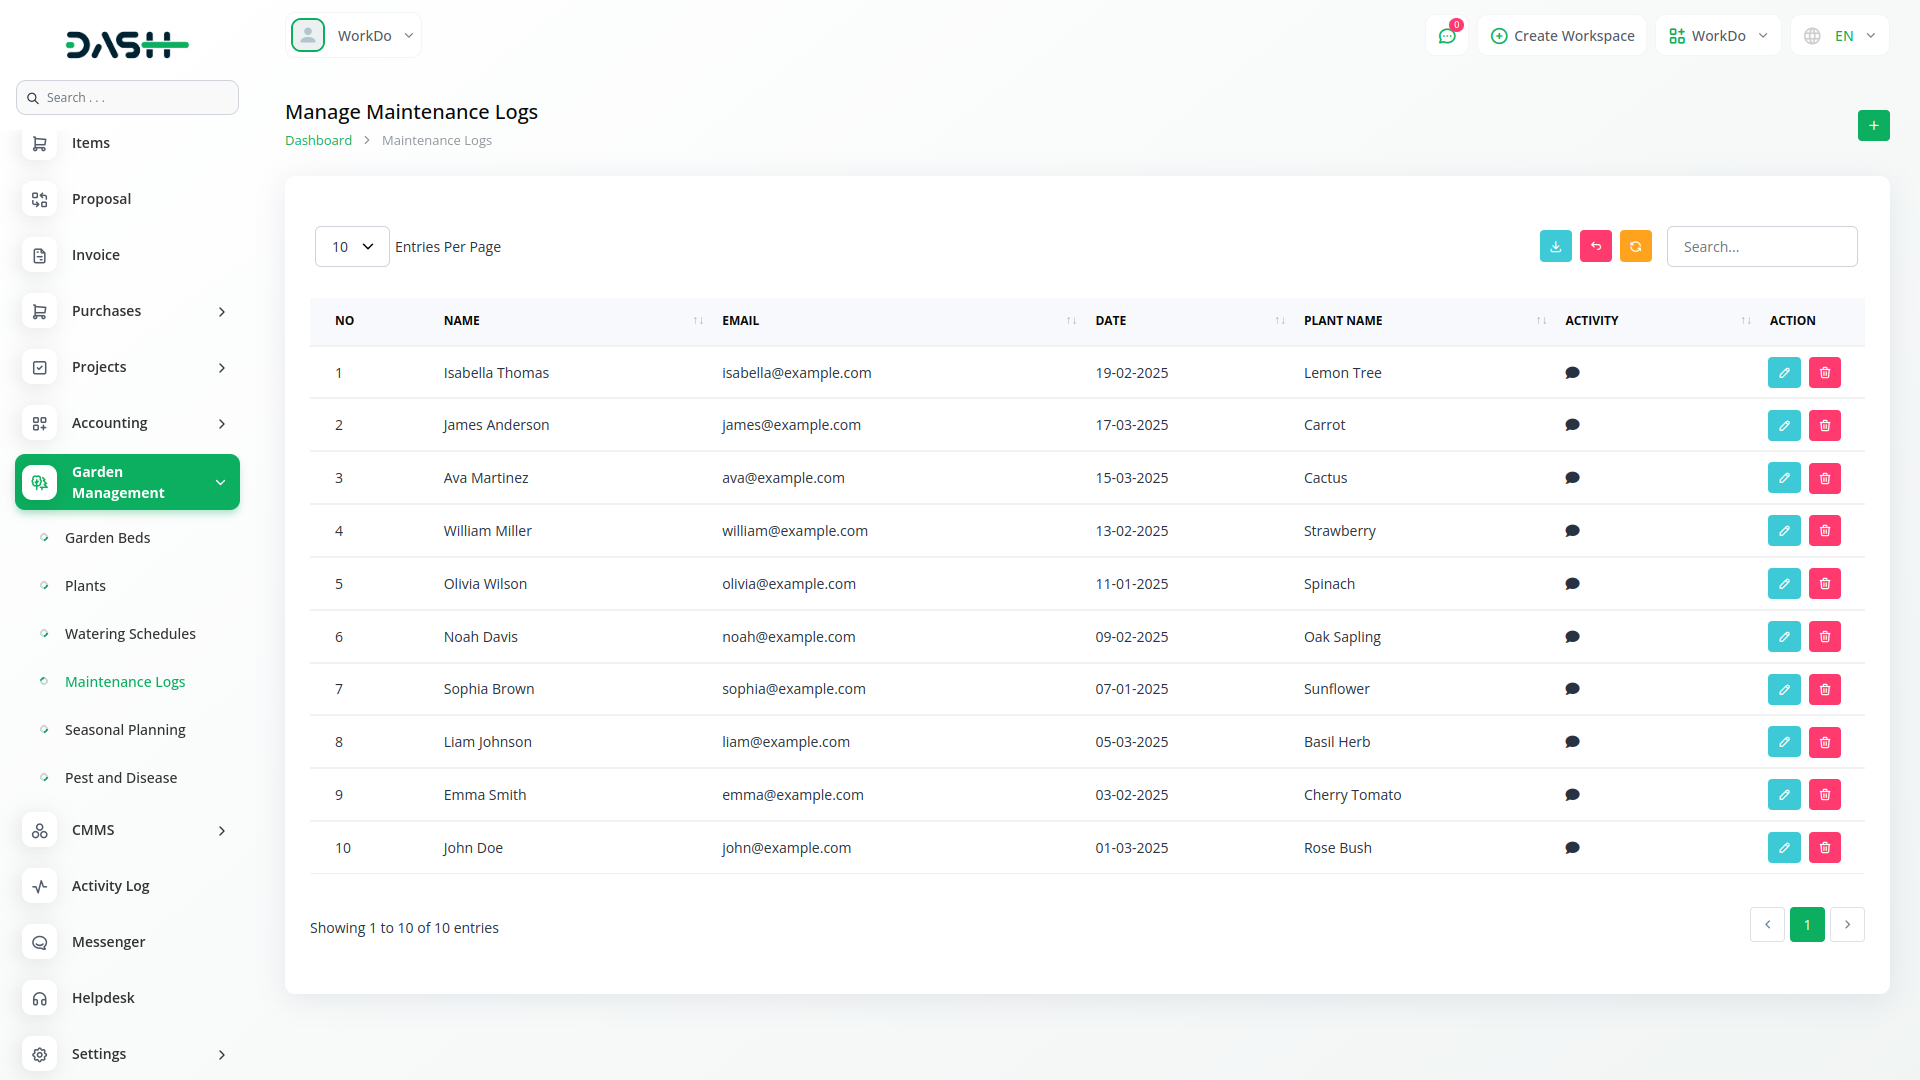This screenshot has height=1080, width=1920.
Task: Click the table search input field
Action: point(1761,247)
